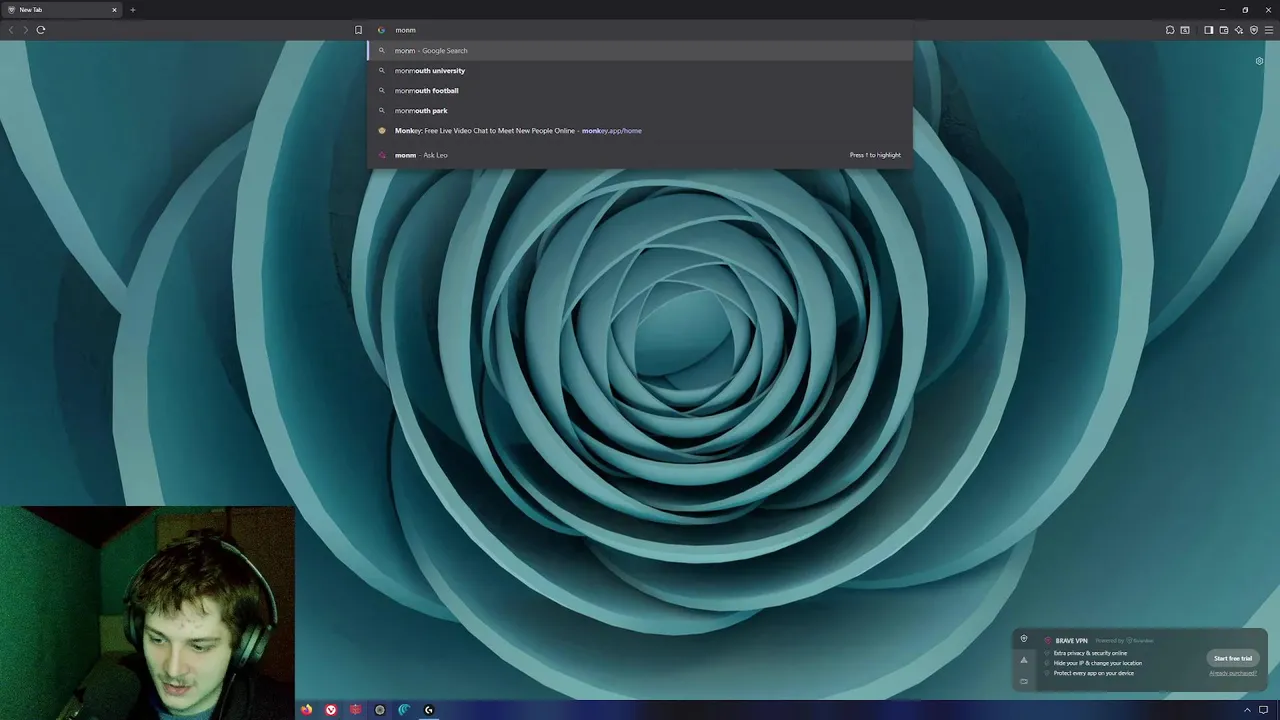The height and width of the screenshot is (720, 1280).
Task: Reload the page with the refresh icon
Action: (41, 30)
